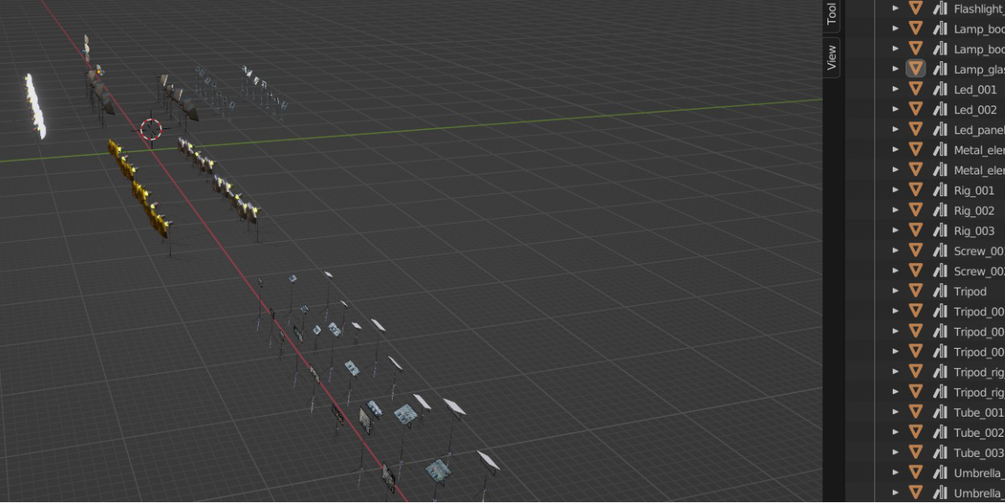The height and width of the screenshot is (503, 1005).
Task: Click the white child-data icon beside Rig_002
Action: pyautogui.click(x=940, y=210)
